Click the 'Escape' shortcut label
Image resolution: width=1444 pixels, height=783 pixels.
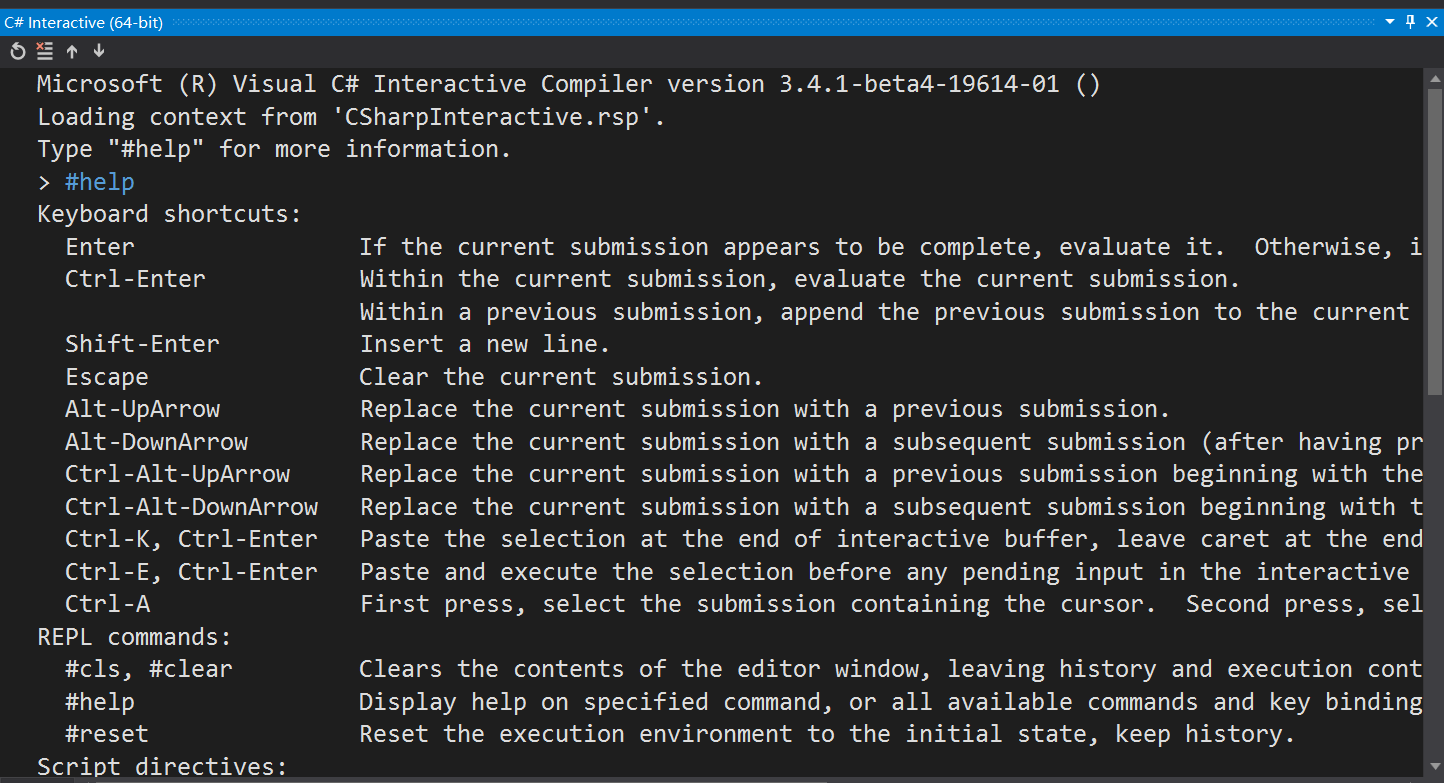click(x=107, y=377)
